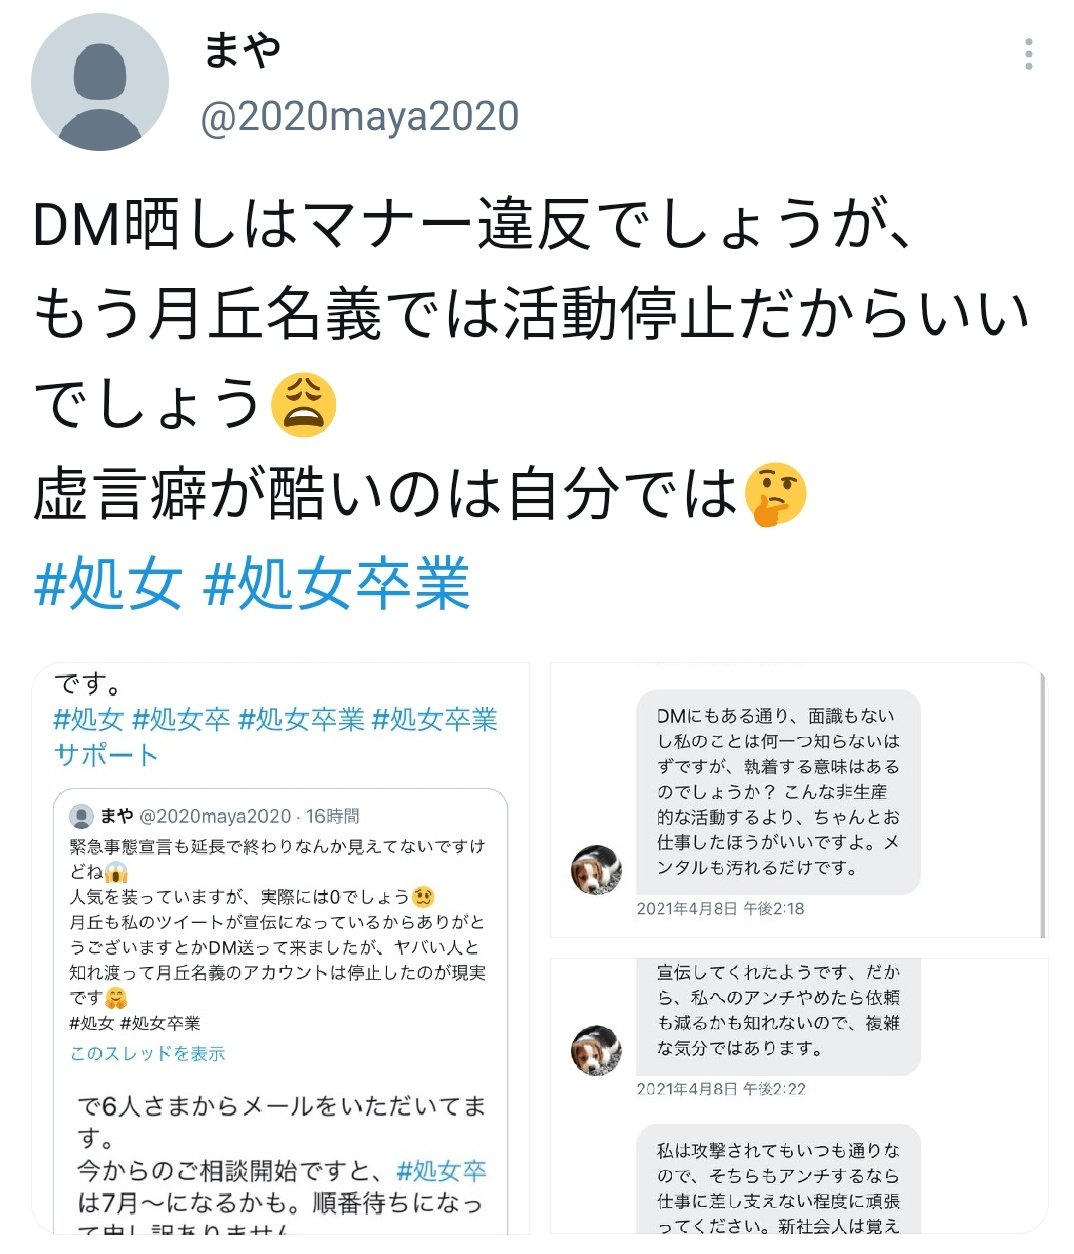This screenshot has height=1254, width=1074.
Task: Open the #処女卒業 hashtag in main tweet
Action: coord(336,584)
